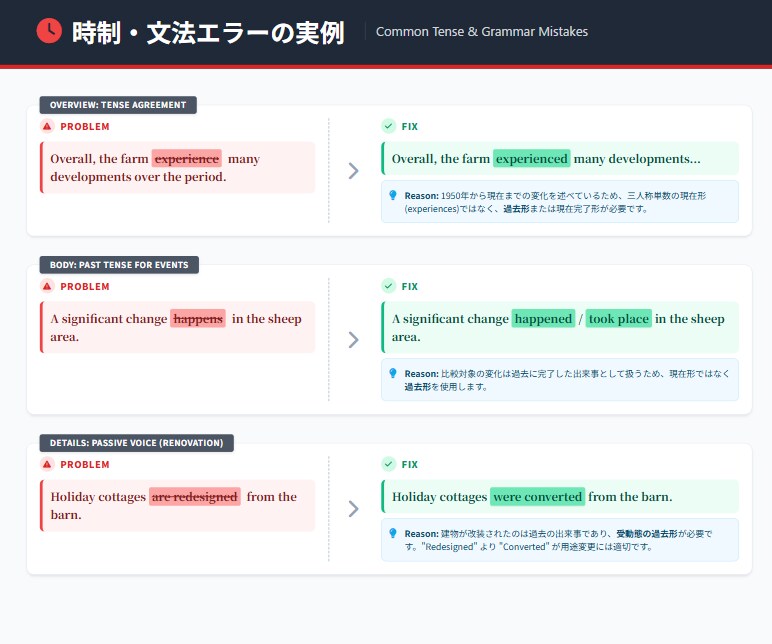Click 'from the barn.' in the green fix box

tap(630, 497)
